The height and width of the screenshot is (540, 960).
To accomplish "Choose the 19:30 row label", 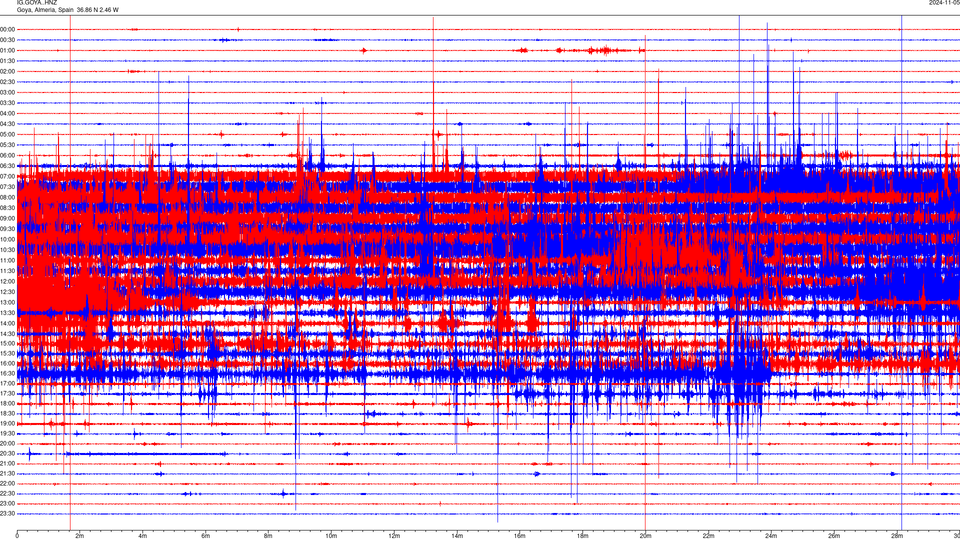I will click(7, 433).
